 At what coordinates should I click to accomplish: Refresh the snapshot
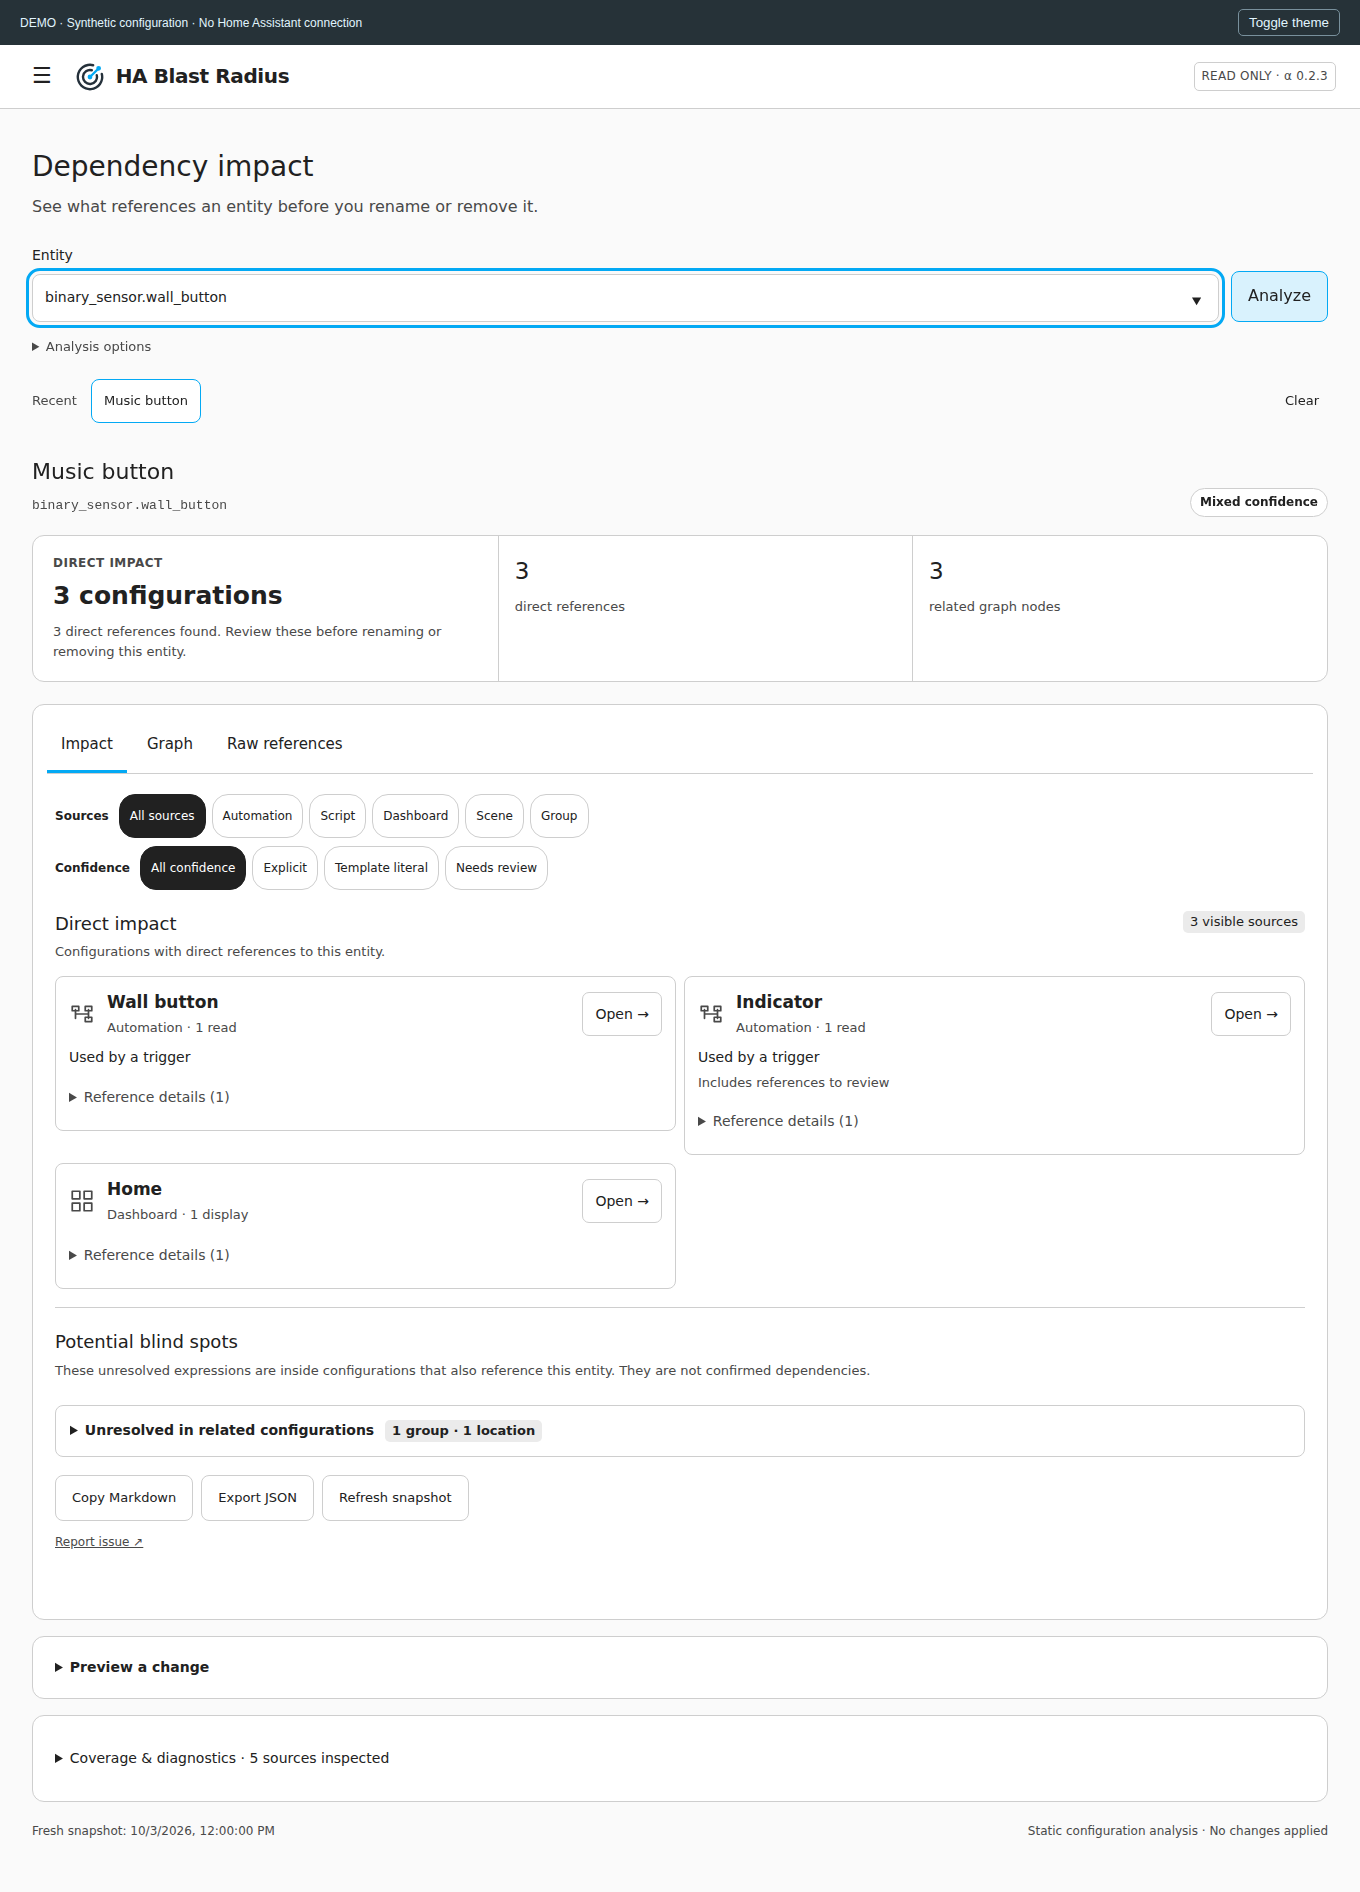395,1498
